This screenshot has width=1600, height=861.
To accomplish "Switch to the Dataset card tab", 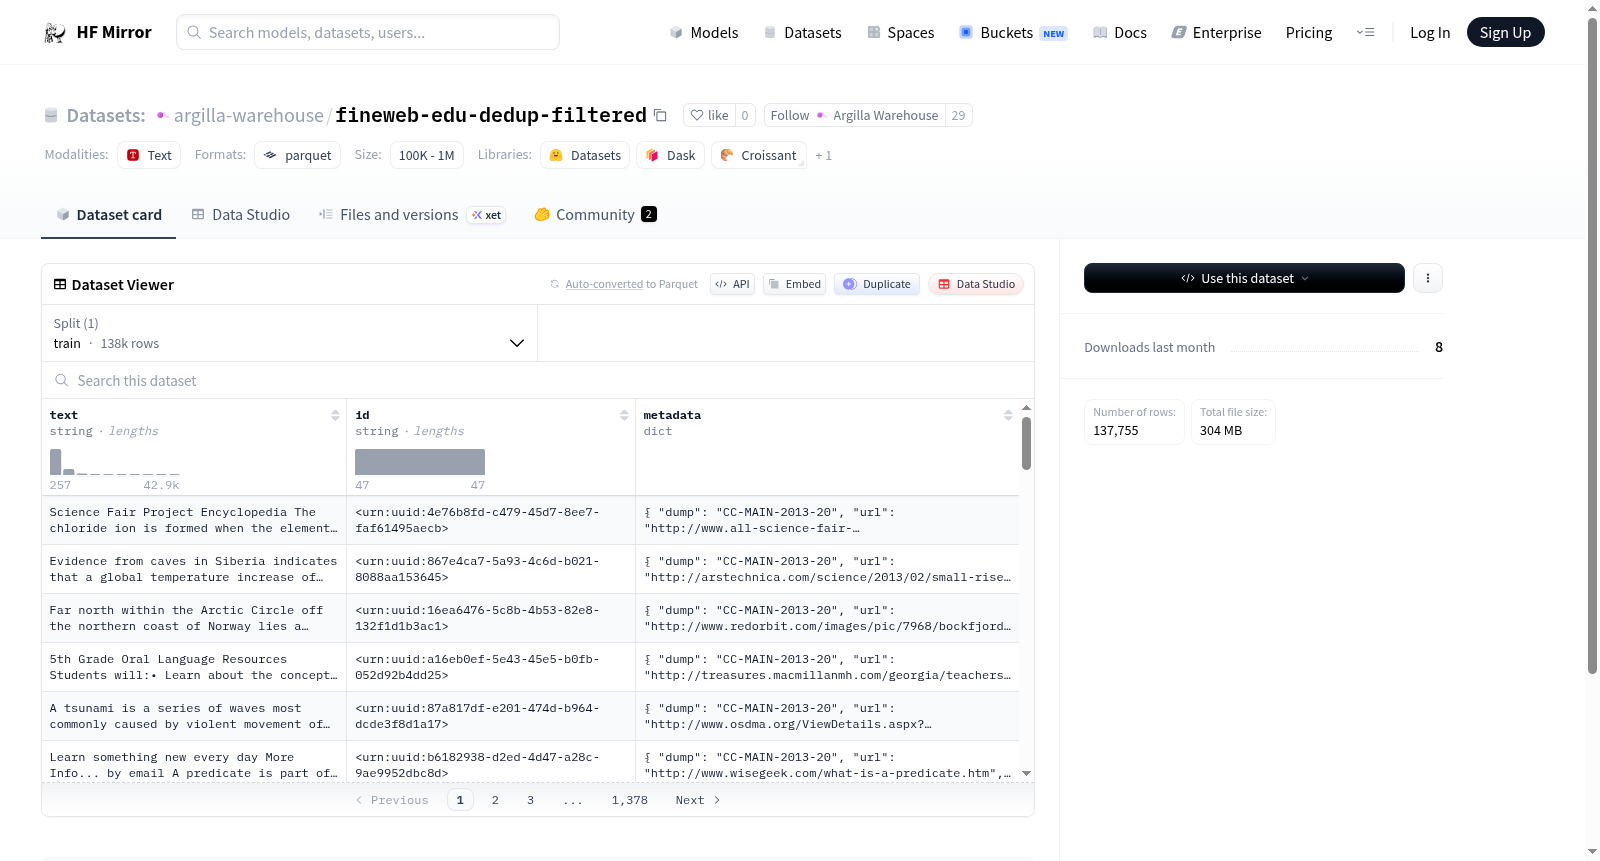I will (109, 214).
